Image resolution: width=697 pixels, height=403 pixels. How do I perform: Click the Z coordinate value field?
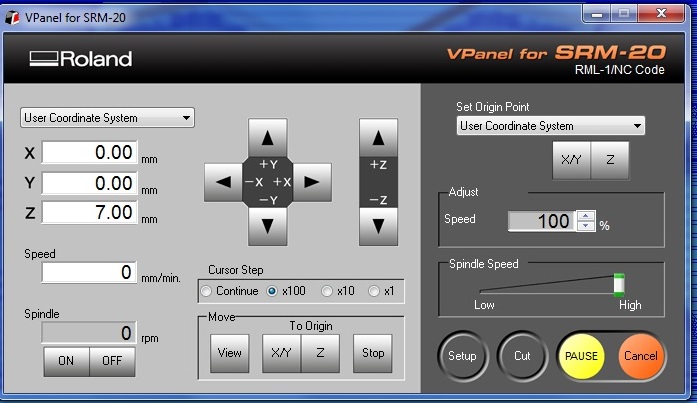coord(89,212)
